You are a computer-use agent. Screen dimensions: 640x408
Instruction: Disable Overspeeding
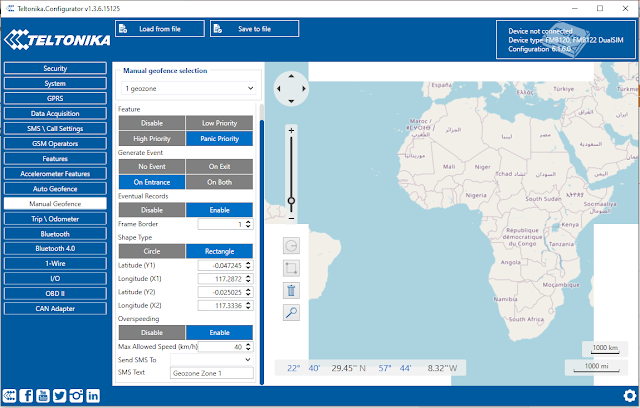click(x=152, y=333)
